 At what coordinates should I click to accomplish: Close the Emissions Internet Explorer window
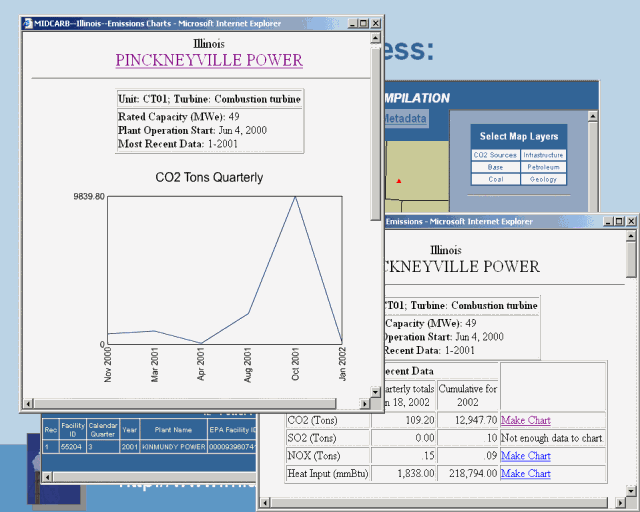click(631, 221)
